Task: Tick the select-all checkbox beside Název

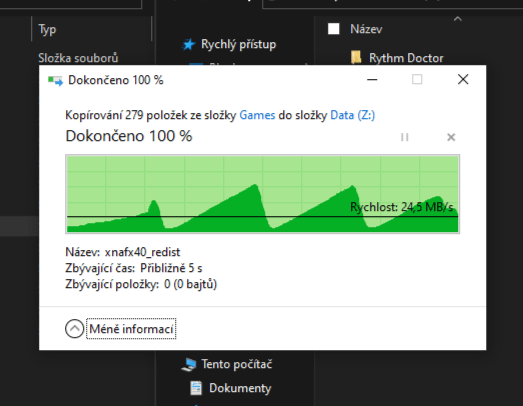Action: coord(334,29)
